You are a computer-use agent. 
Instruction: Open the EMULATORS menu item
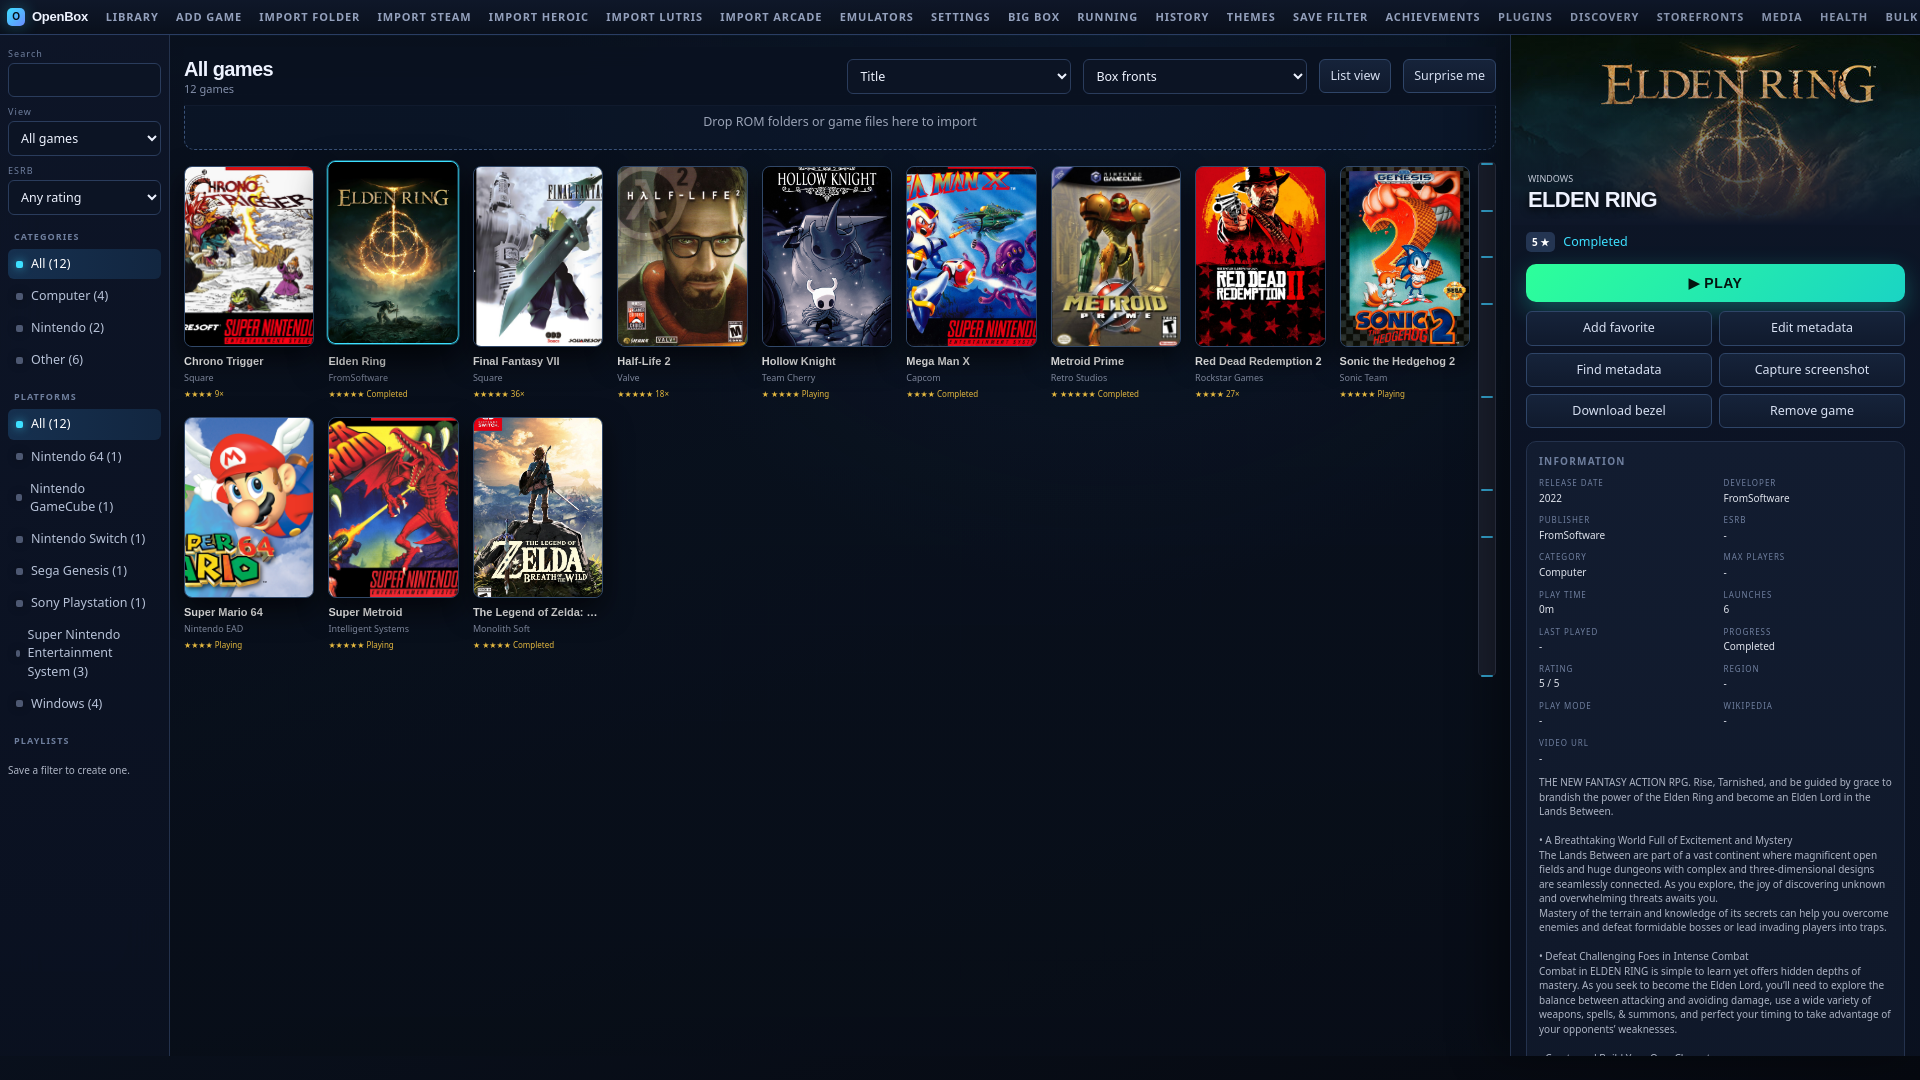[876, 17]
